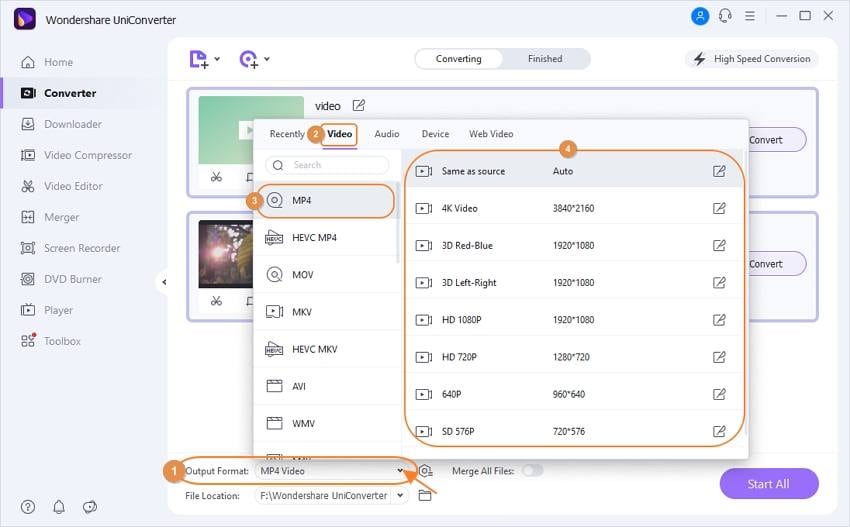This screenshot has height=527, width=850.
Task: Open the Toolbox section
Action: coord(50,341)
